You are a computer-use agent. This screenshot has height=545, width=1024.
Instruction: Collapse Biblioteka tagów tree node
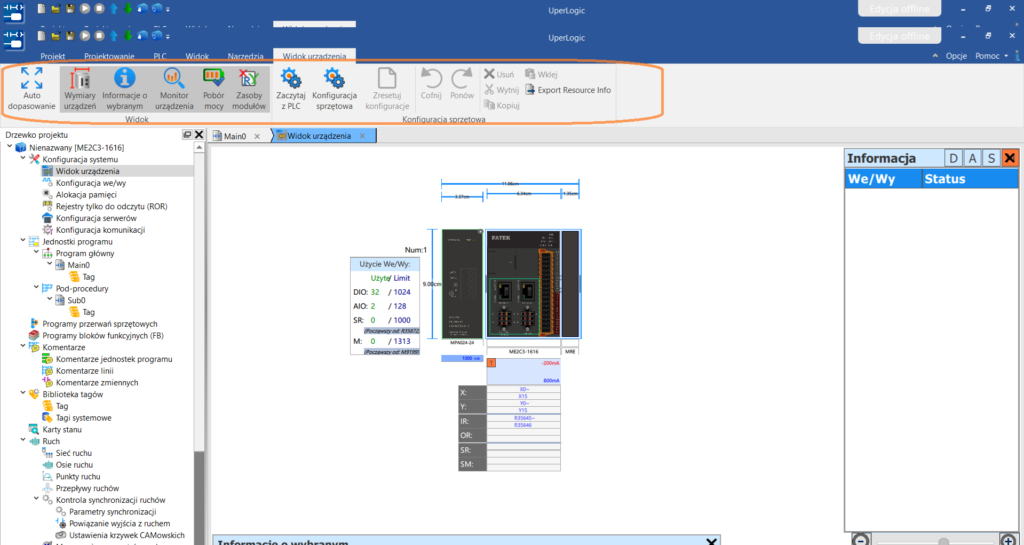coord(23,394)
